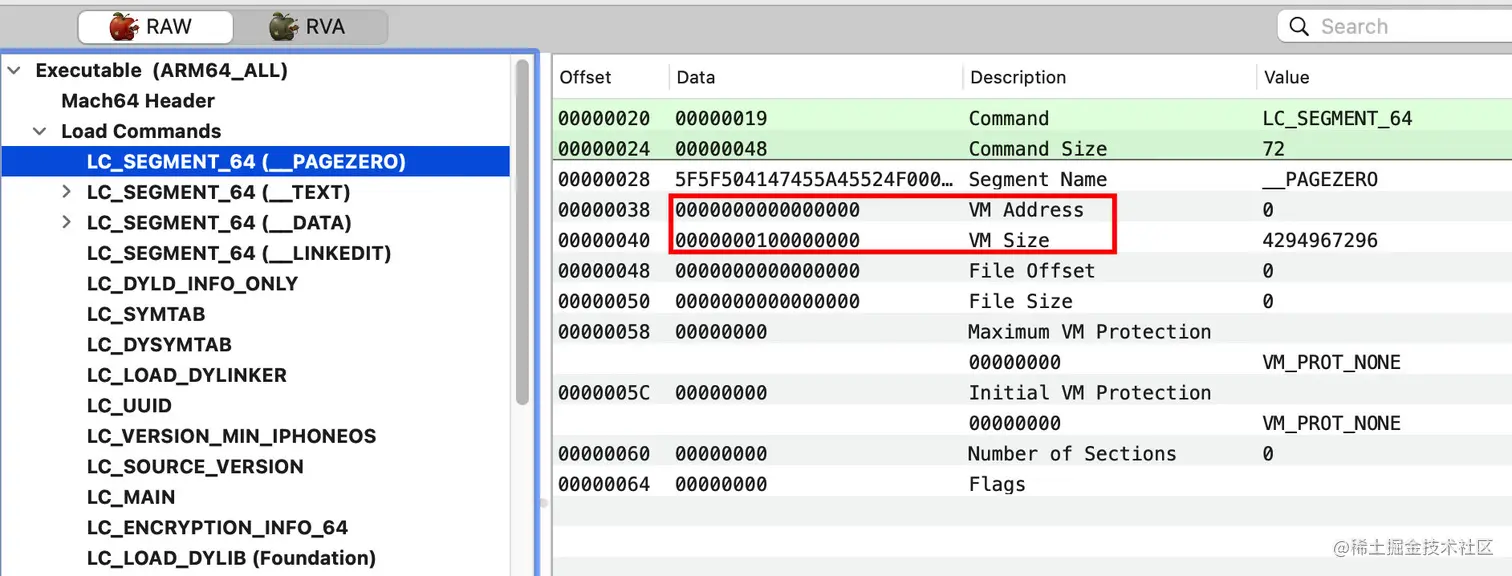Click the apple icon in RVA button
This screenshot has height=576, width=1512.
pyautogui.click(x=283, y=27)
